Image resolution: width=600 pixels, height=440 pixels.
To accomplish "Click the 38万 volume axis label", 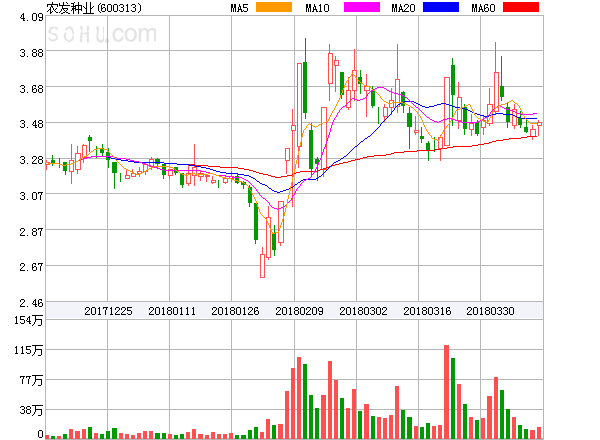I will tap(31, 410).
